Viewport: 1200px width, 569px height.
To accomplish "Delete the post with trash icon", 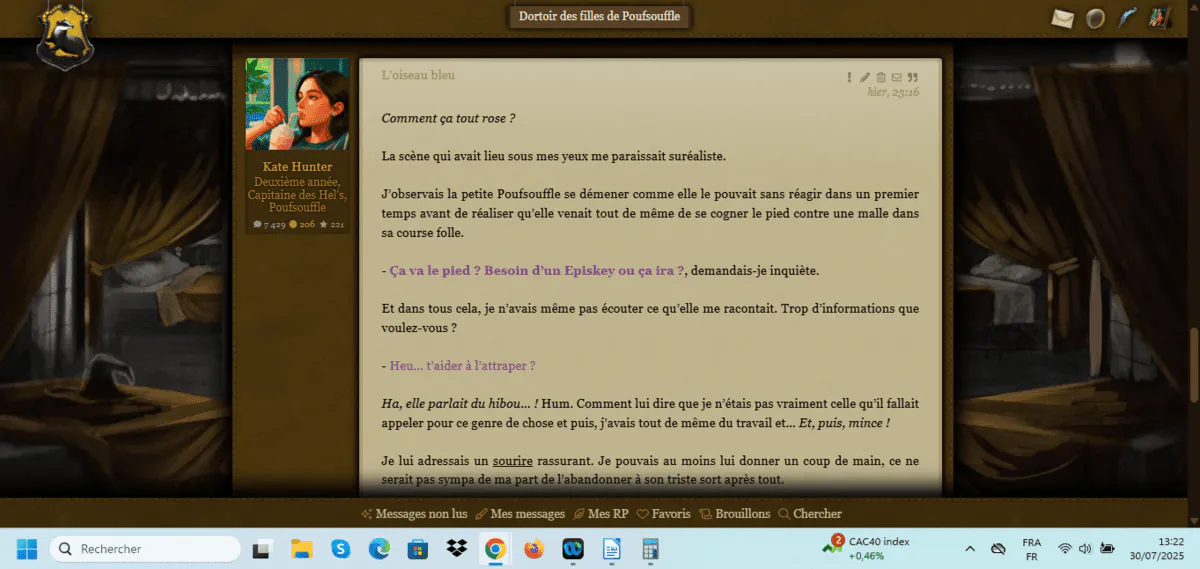I will 881,77.
